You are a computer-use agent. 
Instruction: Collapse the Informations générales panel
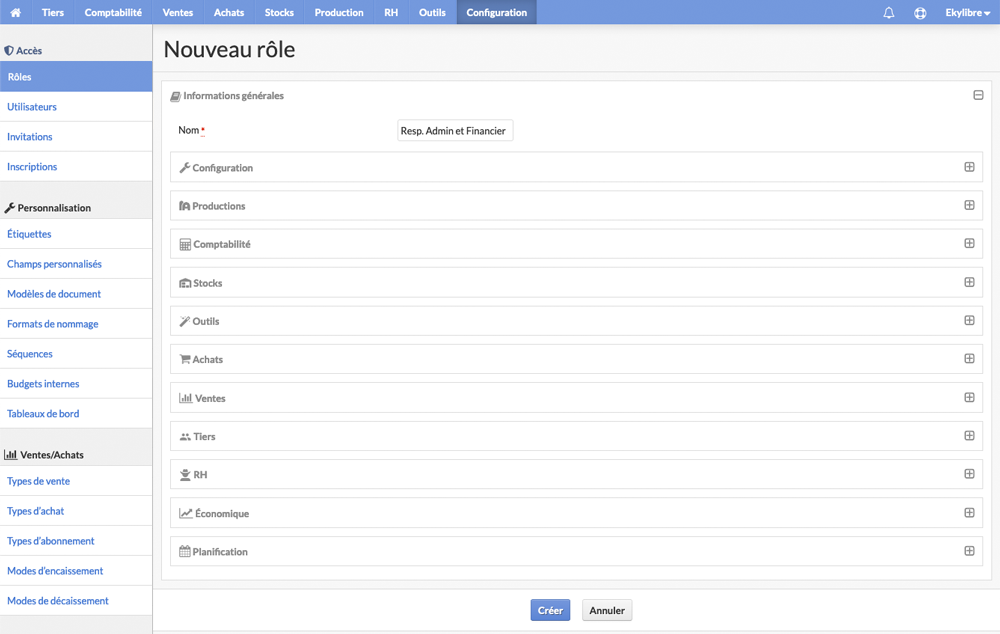click(978, 95)
